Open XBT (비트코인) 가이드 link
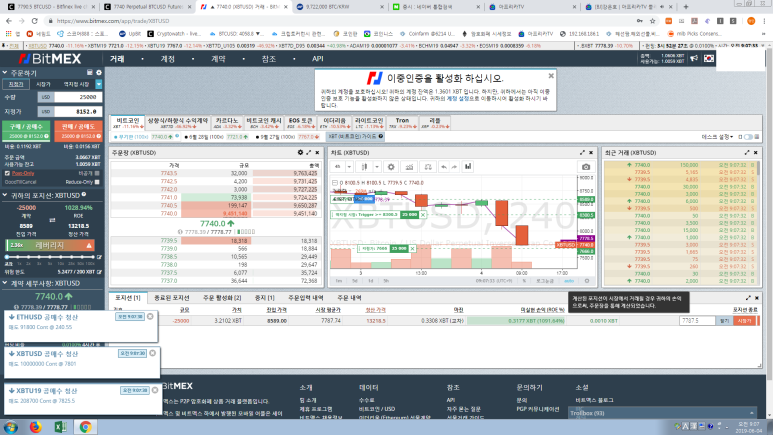Image resolution: width=773 pixels, height=435 pixels. tap(355, 137)
